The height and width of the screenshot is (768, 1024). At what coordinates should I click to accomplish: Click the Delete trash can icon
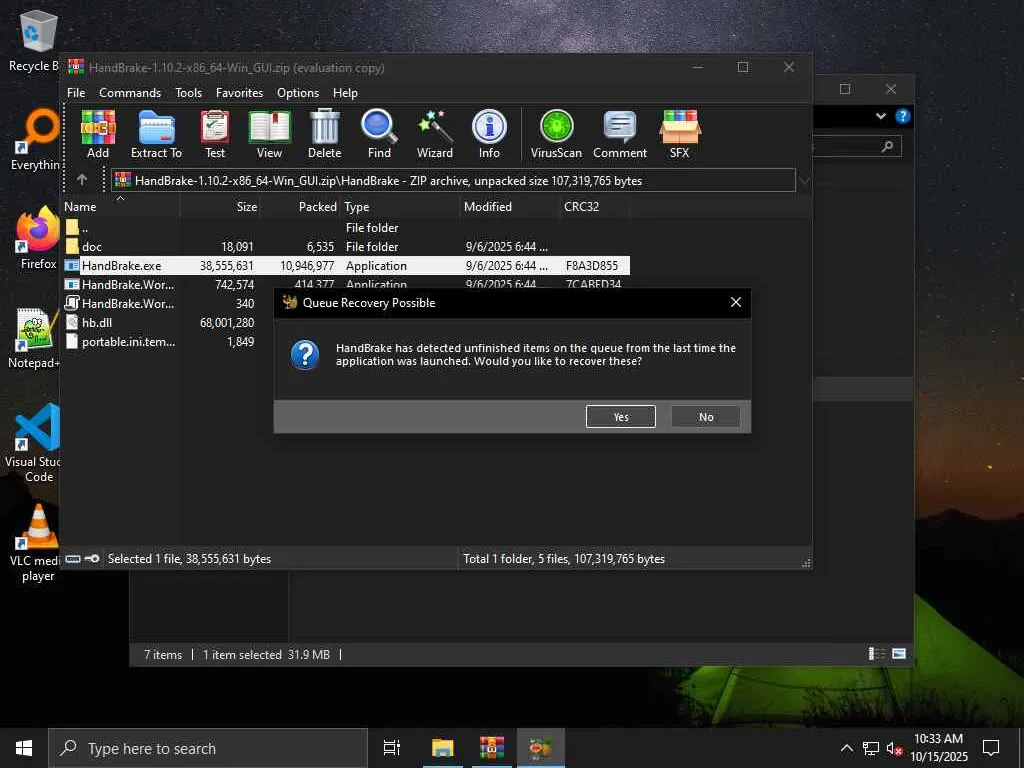click(325, 135)
